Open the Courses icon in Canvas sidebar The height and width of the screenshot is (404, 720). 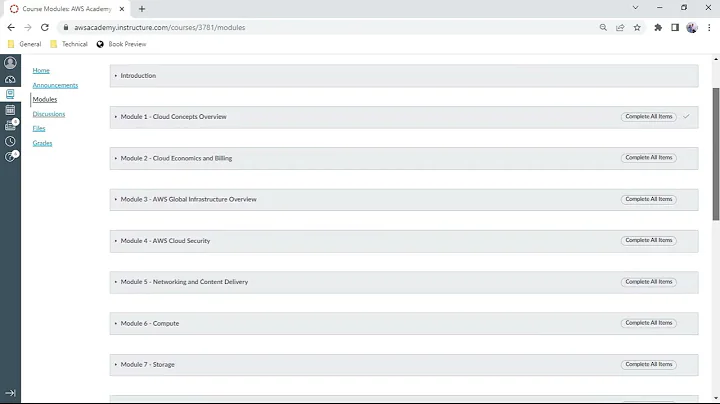point(10,94)
